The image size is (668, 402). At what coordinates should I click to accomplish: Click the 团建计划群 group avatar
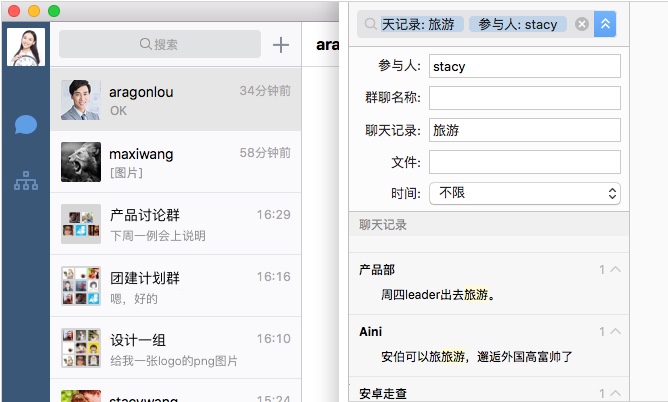click(x=81, y=286)
